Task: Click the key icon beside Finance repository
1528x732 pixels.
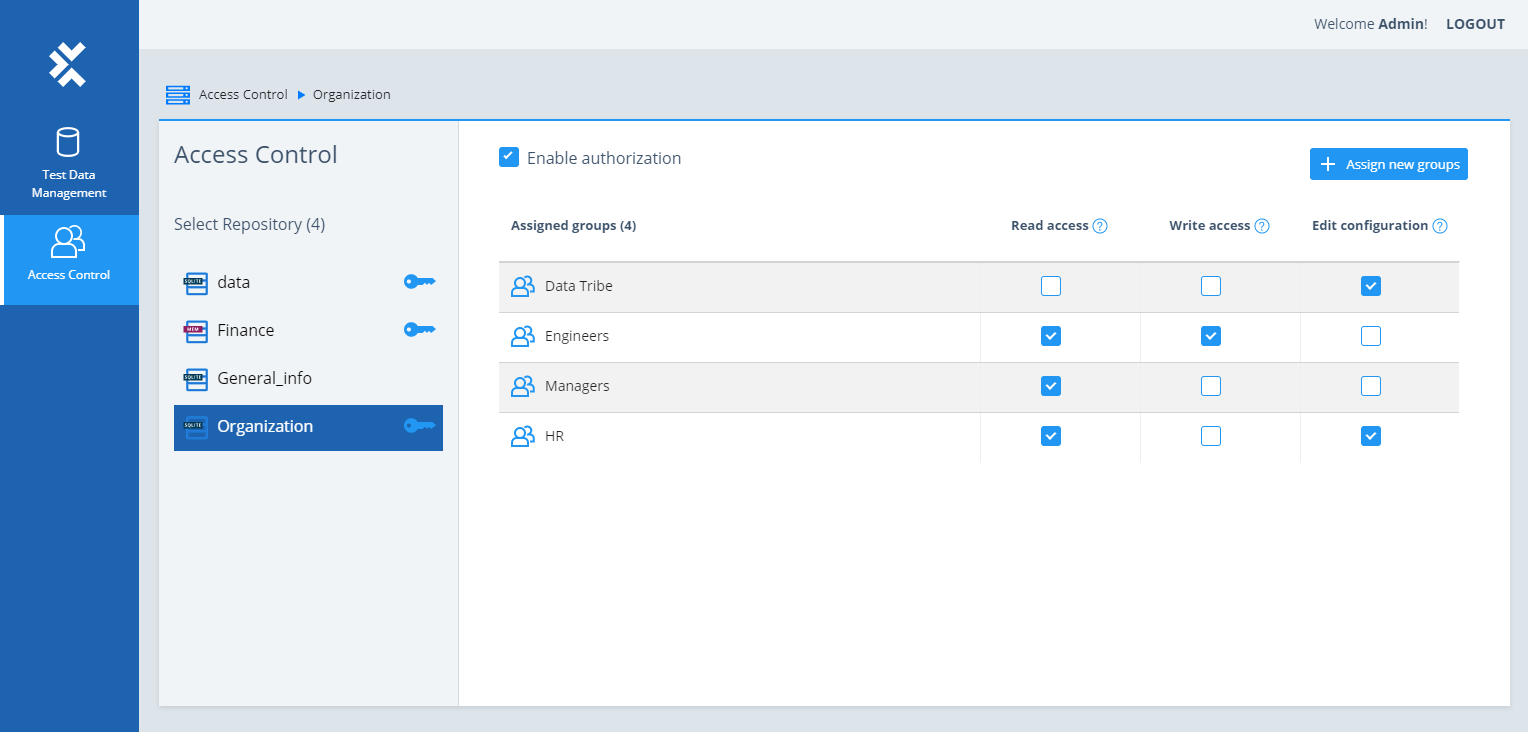Action: click(419, 330)
